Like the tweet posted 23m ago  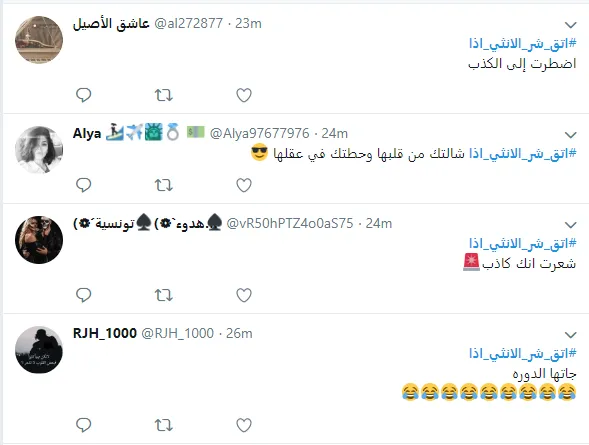[x=244, y=95]
